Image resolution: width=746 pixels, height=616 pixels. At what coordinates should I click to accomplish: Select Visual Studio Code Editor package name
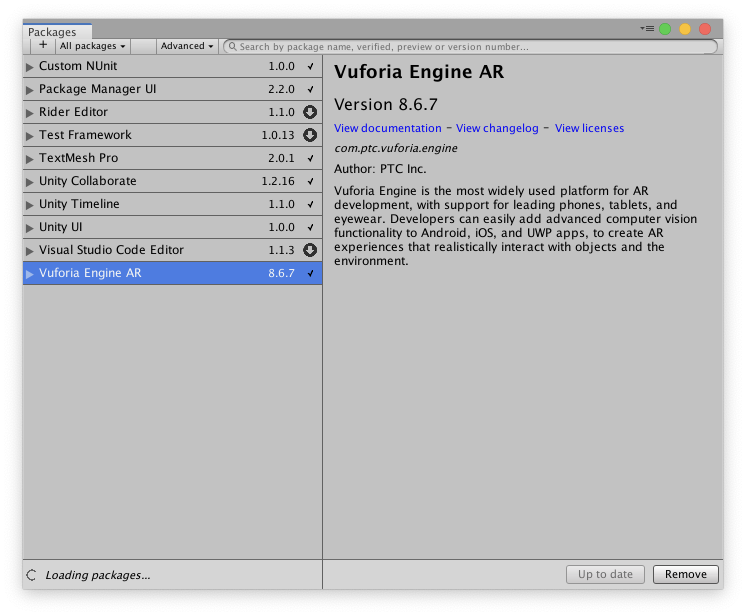tap(111, 250)
